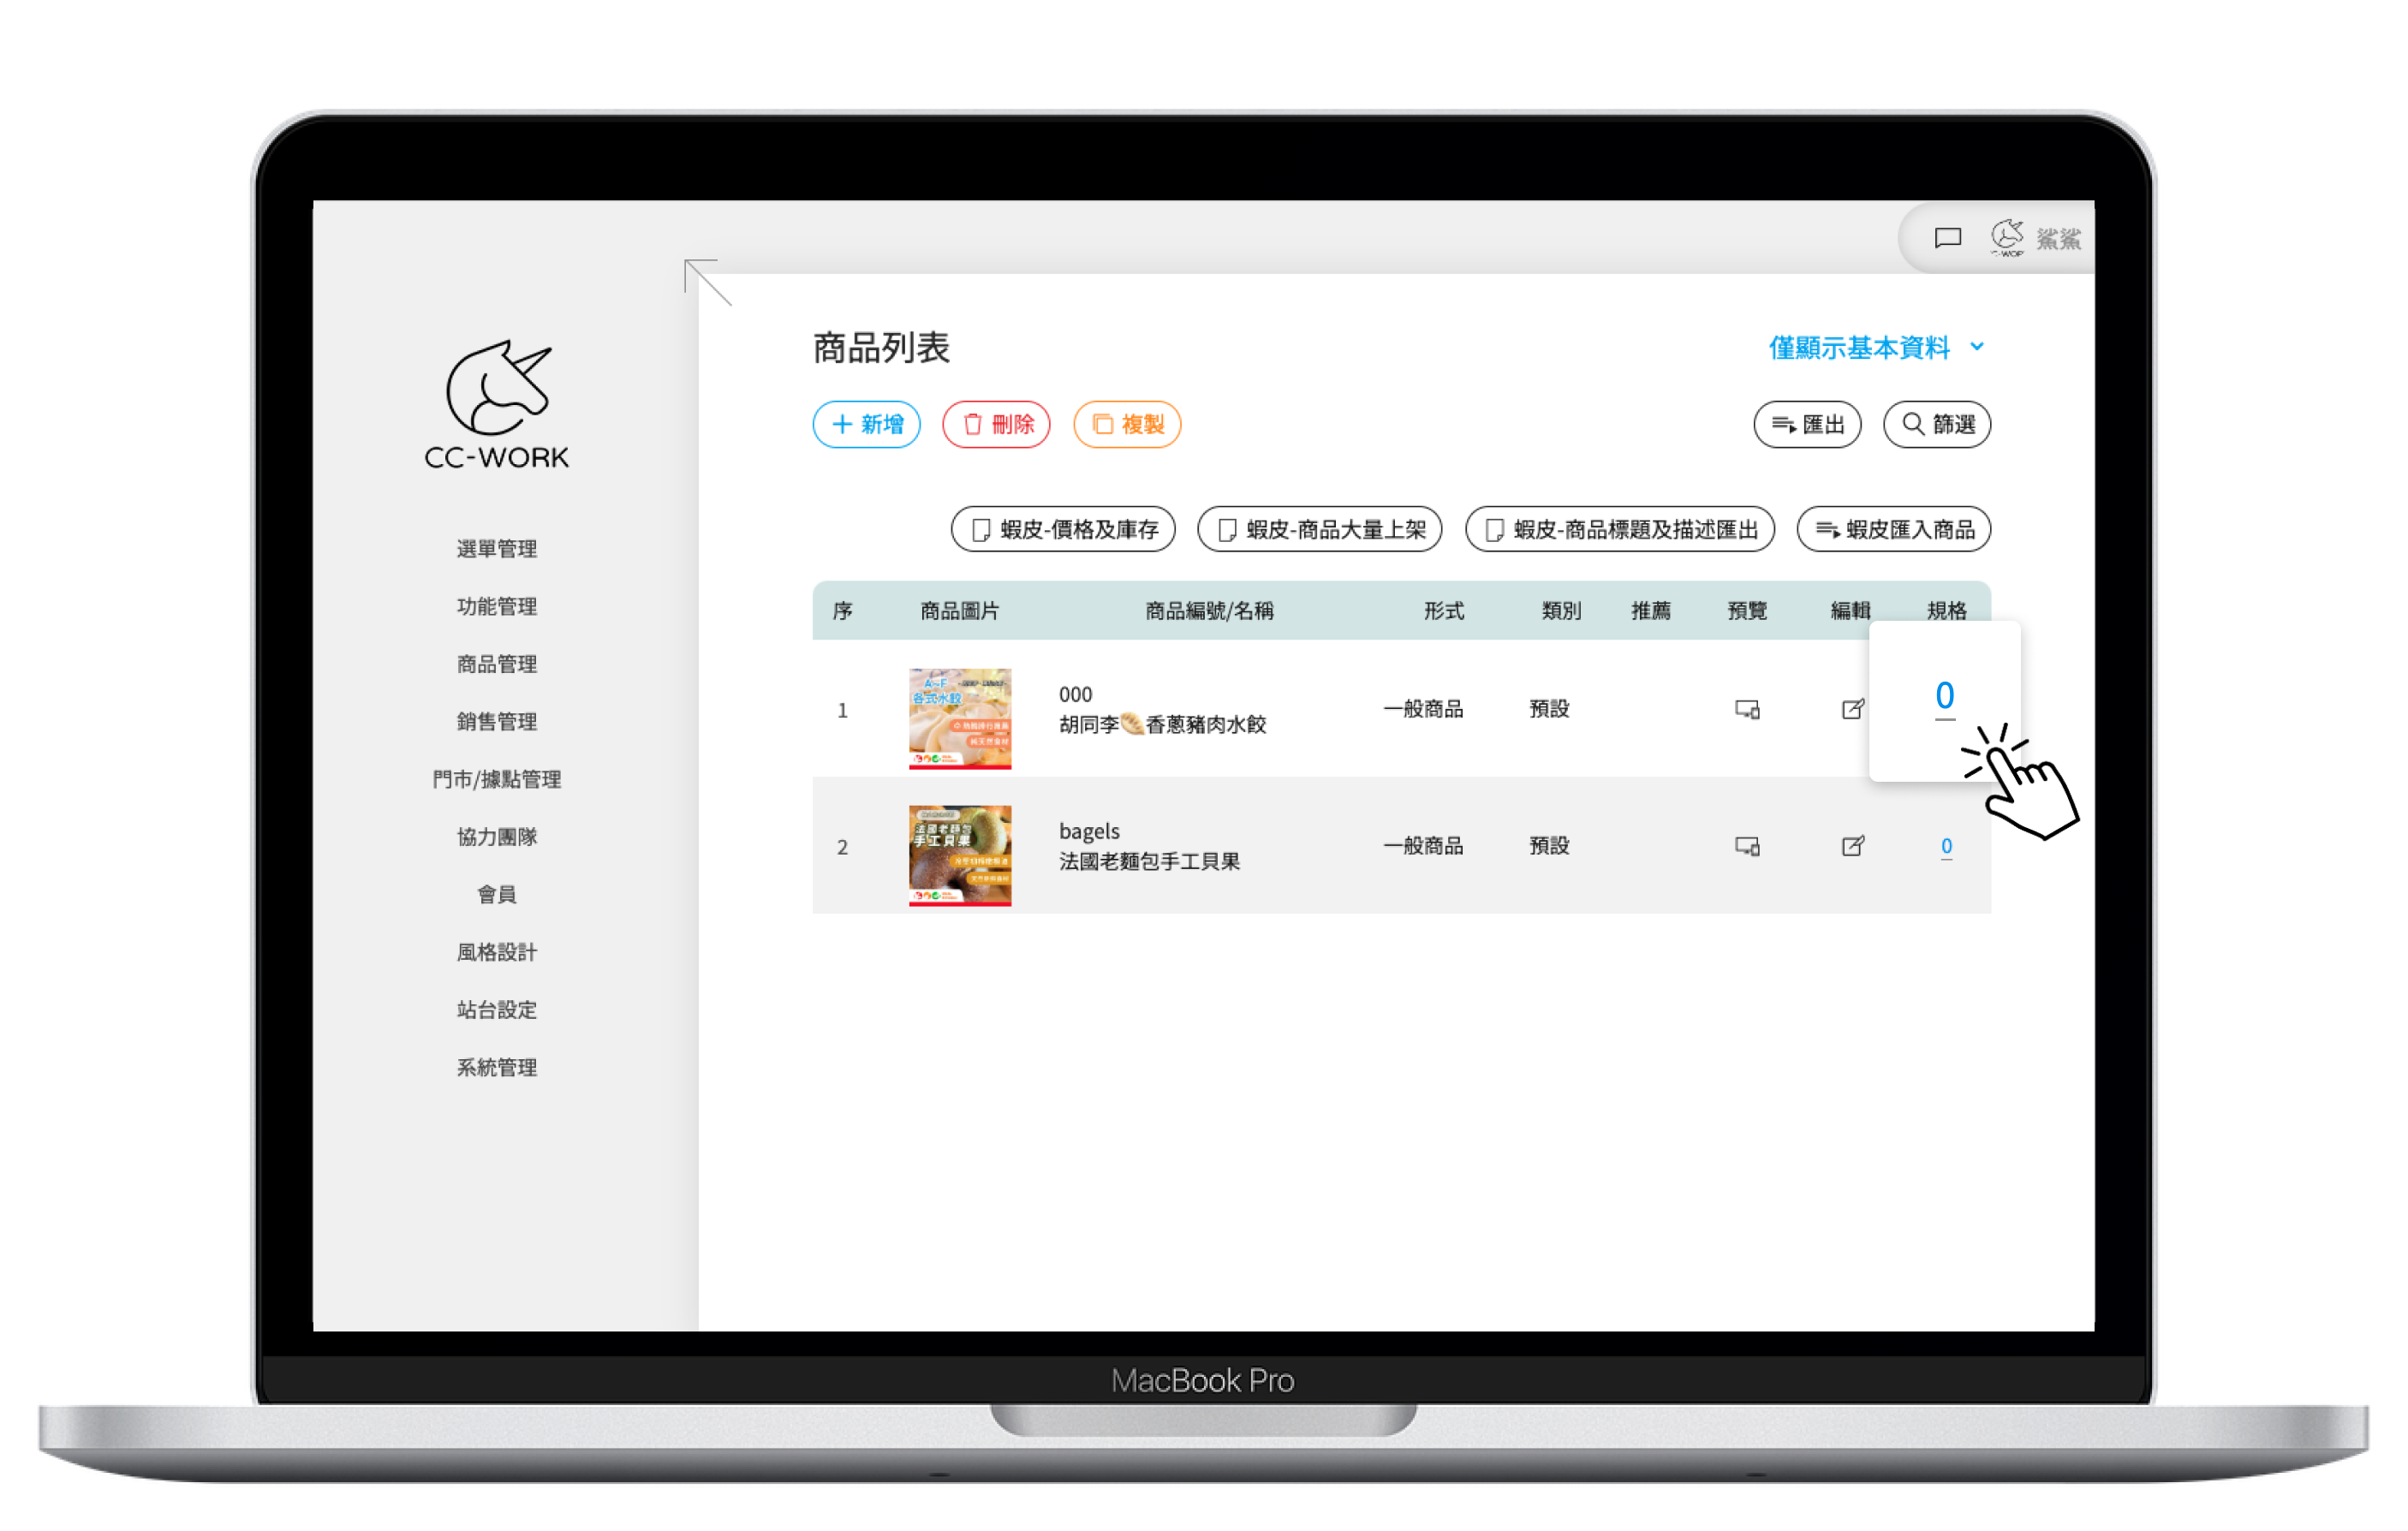Open the 篩選 filter search button
Viewport: 2408px width, 1531px height.
coord(1936,424)
